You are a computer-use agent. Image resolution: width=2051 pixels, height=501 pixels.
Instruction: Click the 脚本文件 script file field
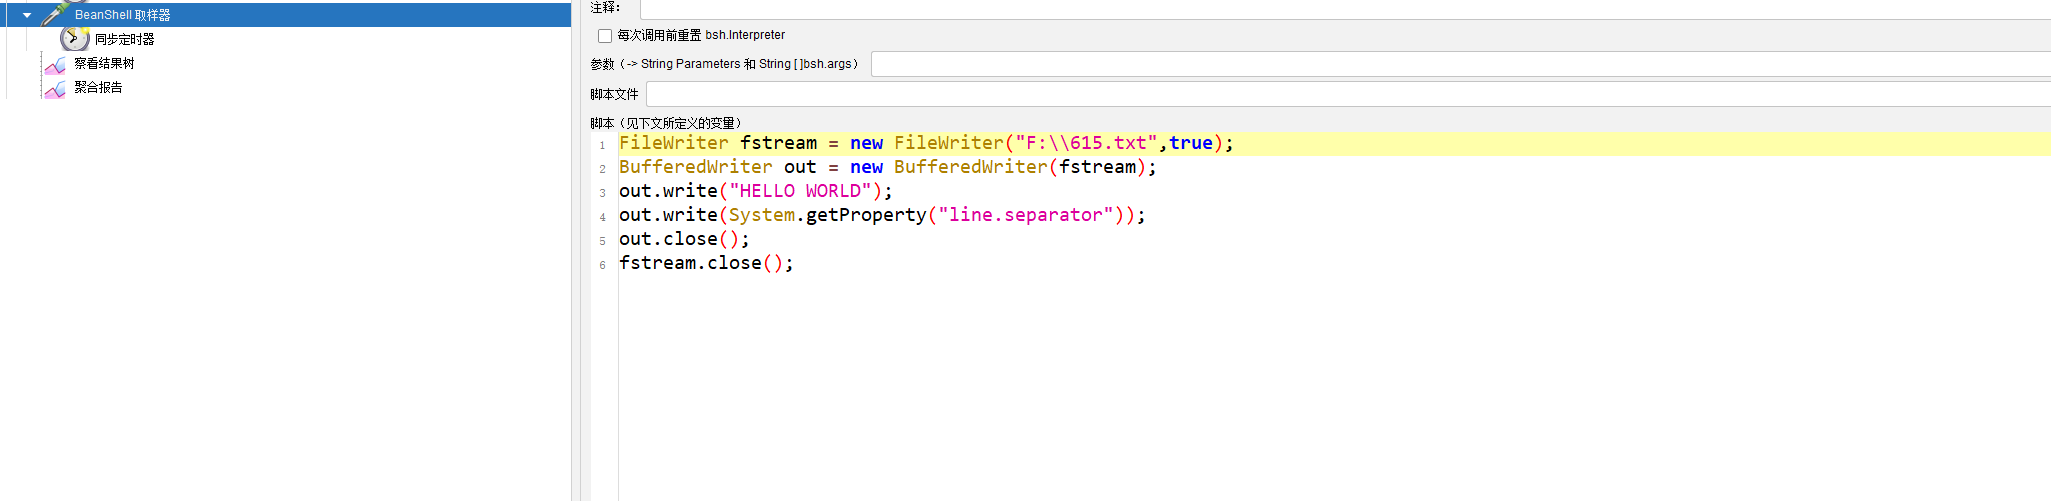(x=1348, y=94)
